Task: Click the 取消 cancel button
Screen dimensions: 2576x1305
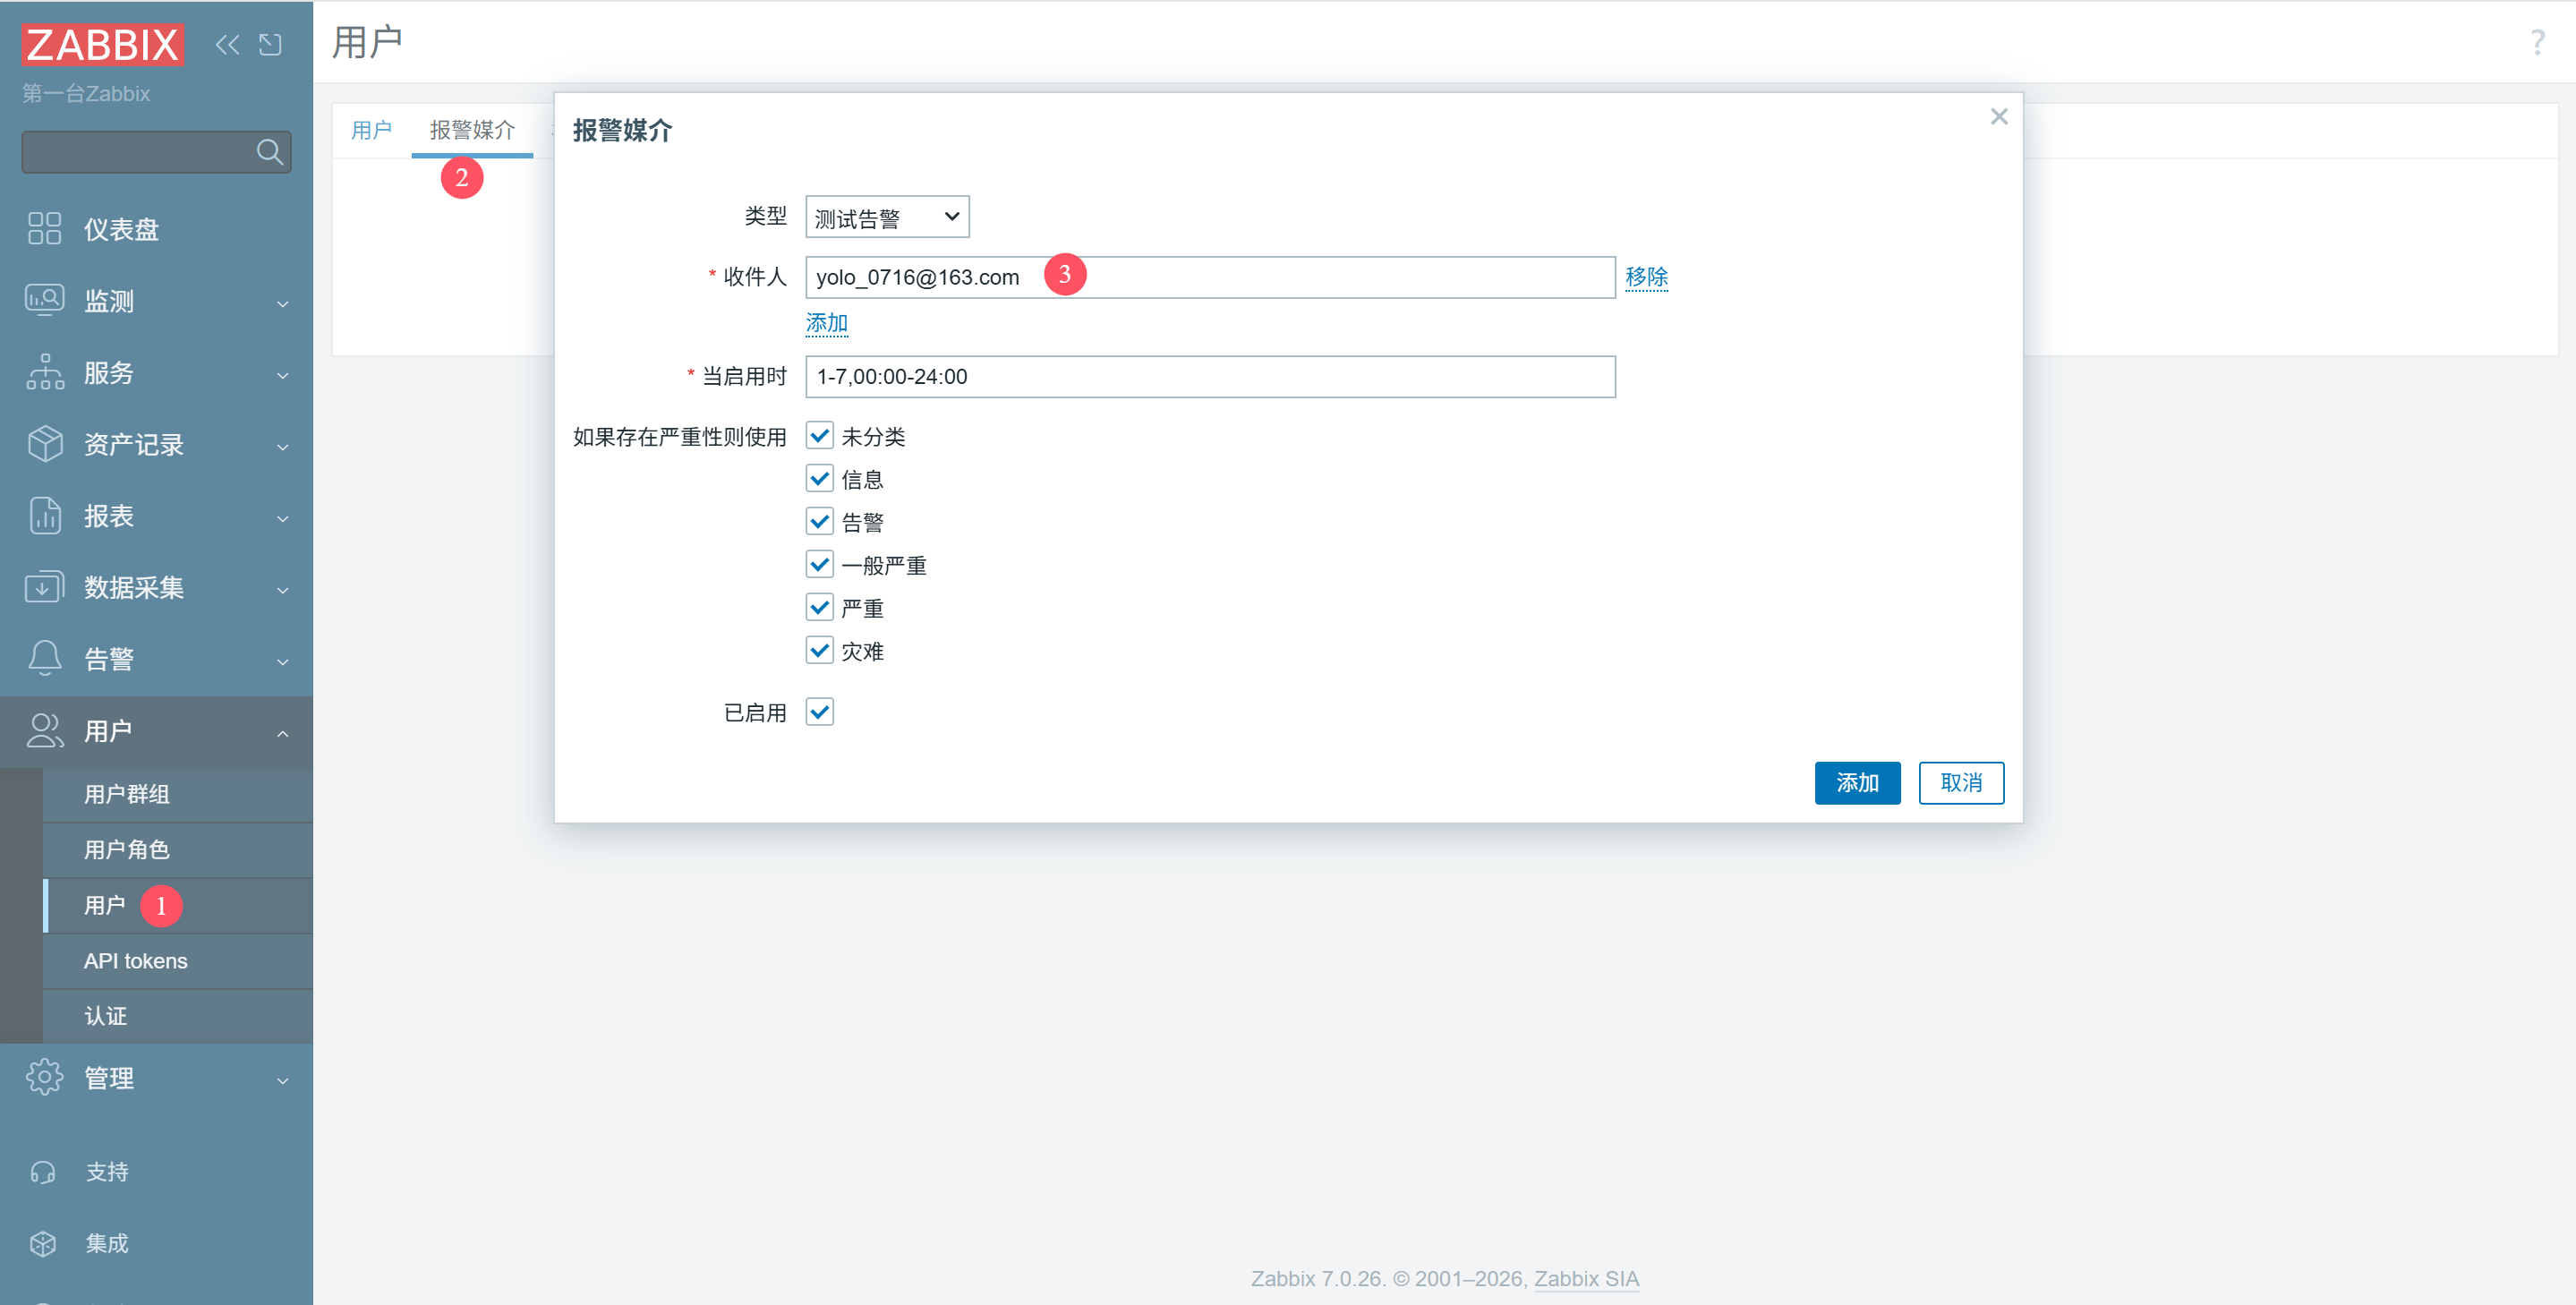Action: point(1961,783)
